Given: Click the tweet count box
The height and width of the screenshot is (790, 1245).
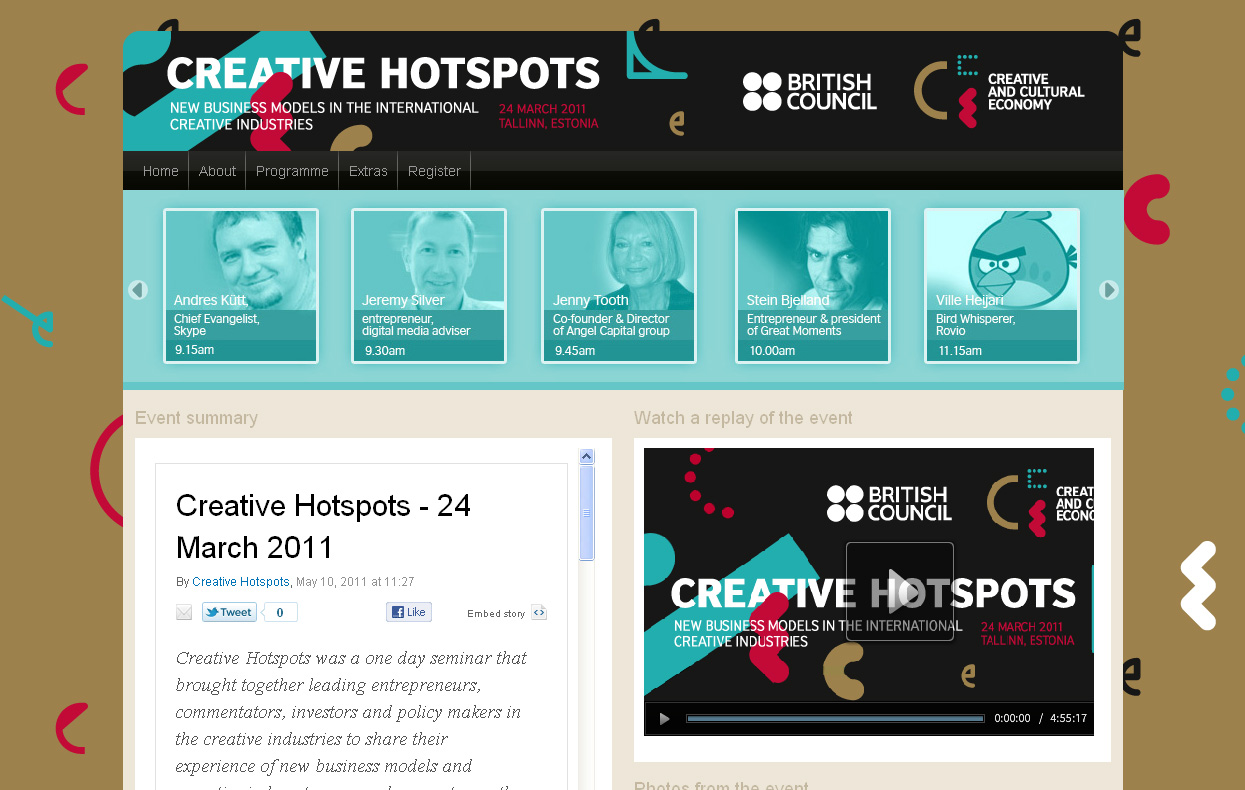Looking at the screenshot, I should click(x=280, y=612).
